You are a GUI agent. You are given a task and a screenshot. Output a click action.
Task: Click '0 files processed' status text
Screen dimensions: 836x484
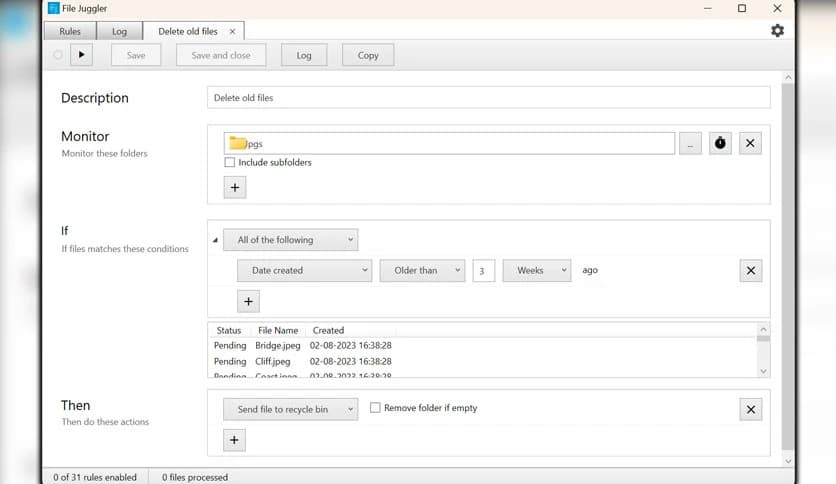pos(195,477)
